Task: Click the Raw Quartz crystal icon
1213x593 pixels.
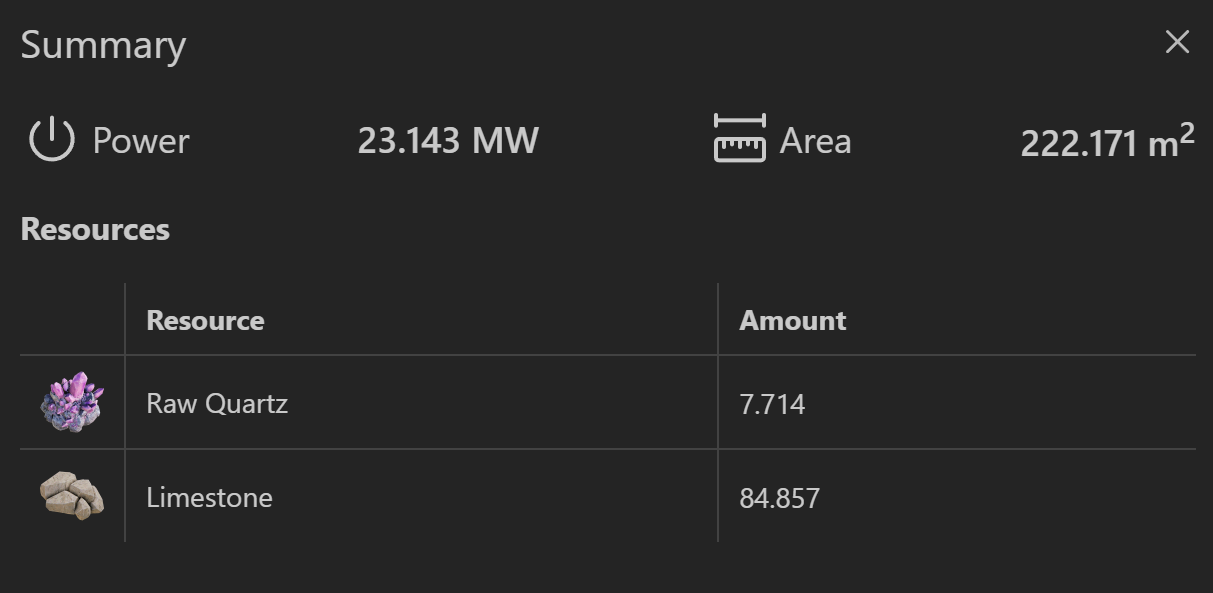Action: pos(71,403)
